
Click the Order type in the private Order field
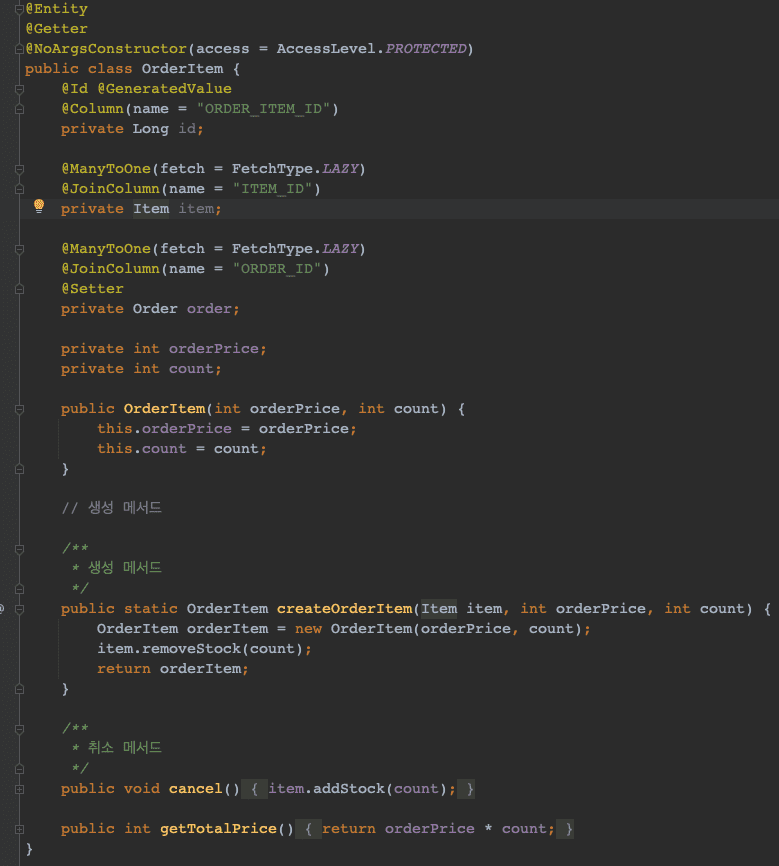click(155, 309)
